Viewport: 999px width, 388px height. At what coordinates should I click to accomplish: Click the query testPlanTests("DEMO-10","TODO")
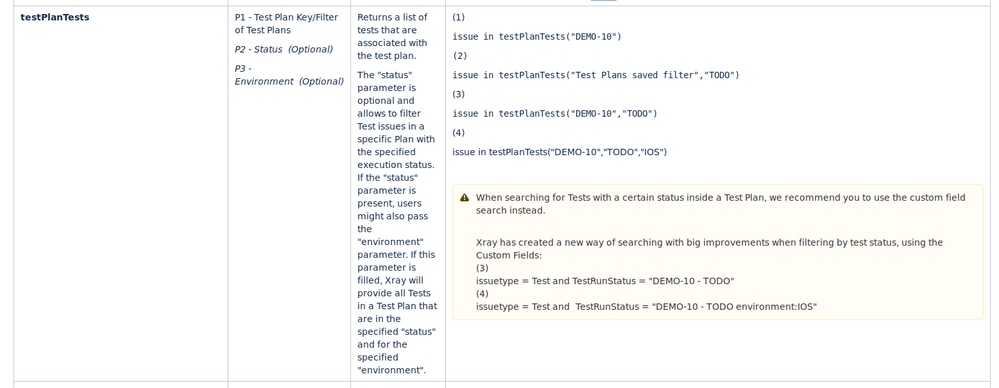[x=554, y=113]
